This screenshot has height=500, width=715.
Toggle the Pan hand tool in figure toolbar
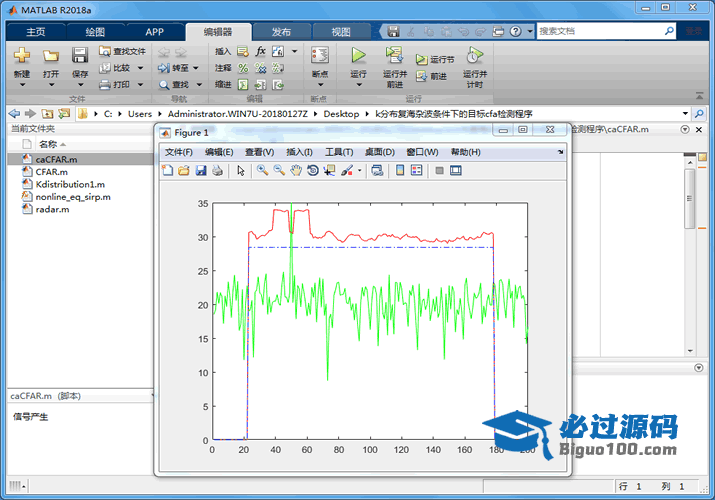coord(296,171)
